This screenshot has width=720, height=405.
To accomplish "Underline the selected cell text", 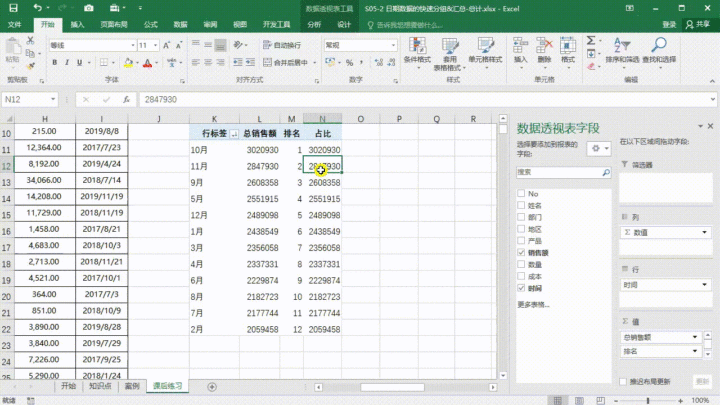I will click(79, 62).
